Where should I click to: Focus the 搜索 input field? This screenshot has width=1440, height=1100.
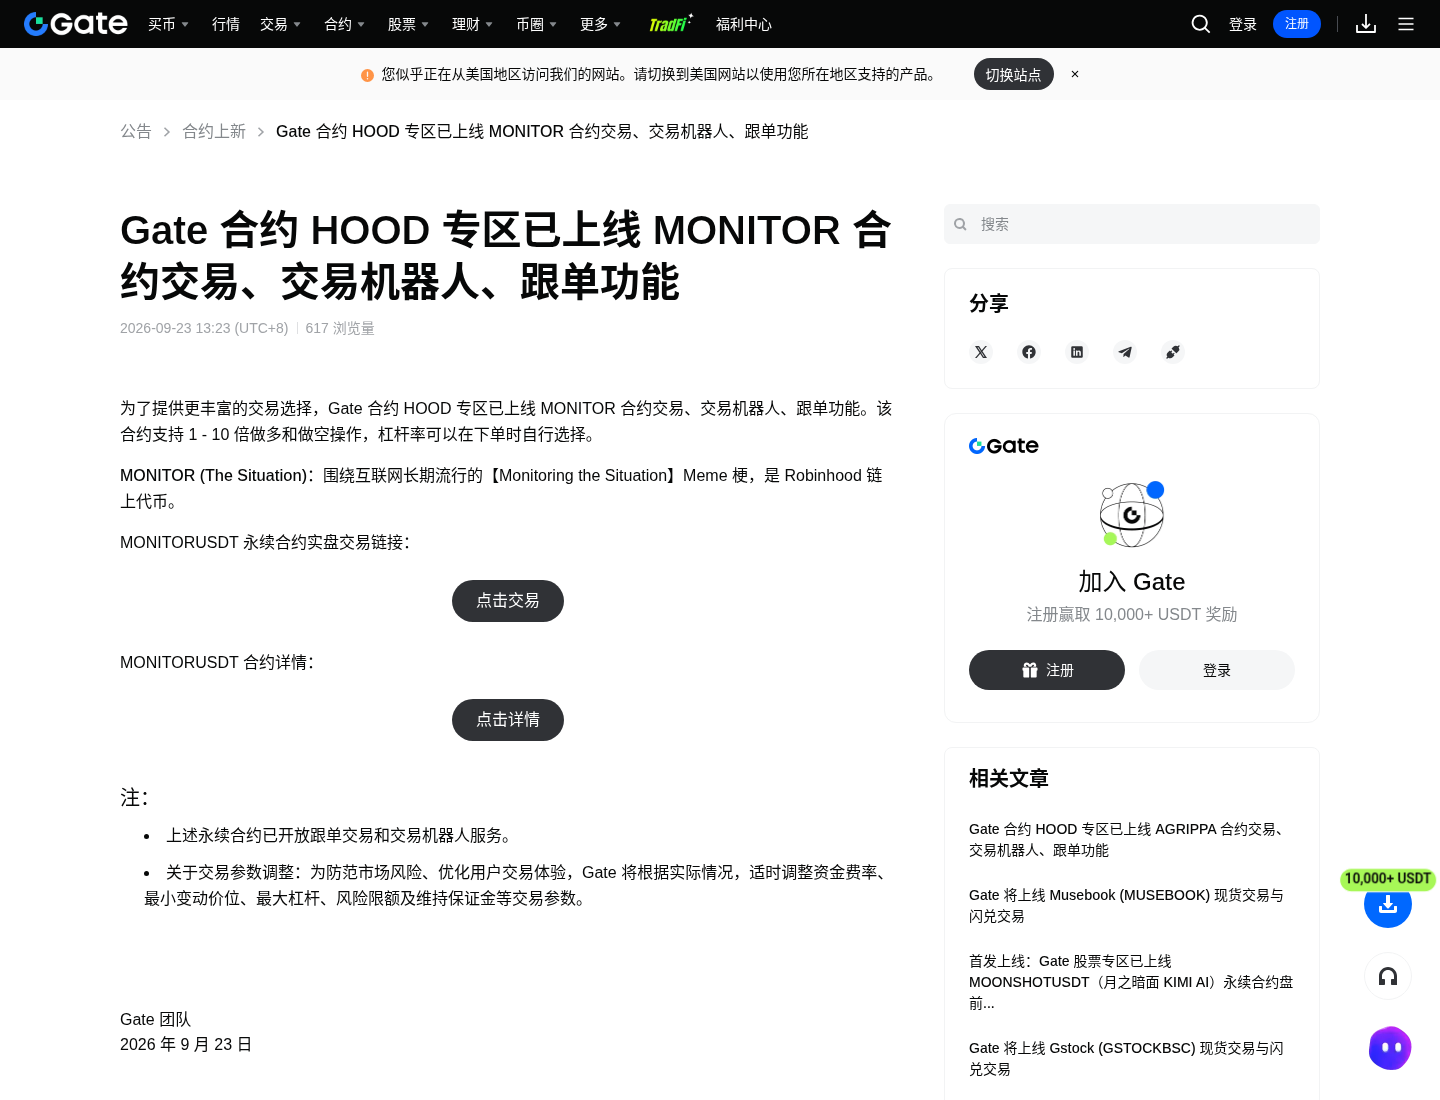tap(1132, 224)
